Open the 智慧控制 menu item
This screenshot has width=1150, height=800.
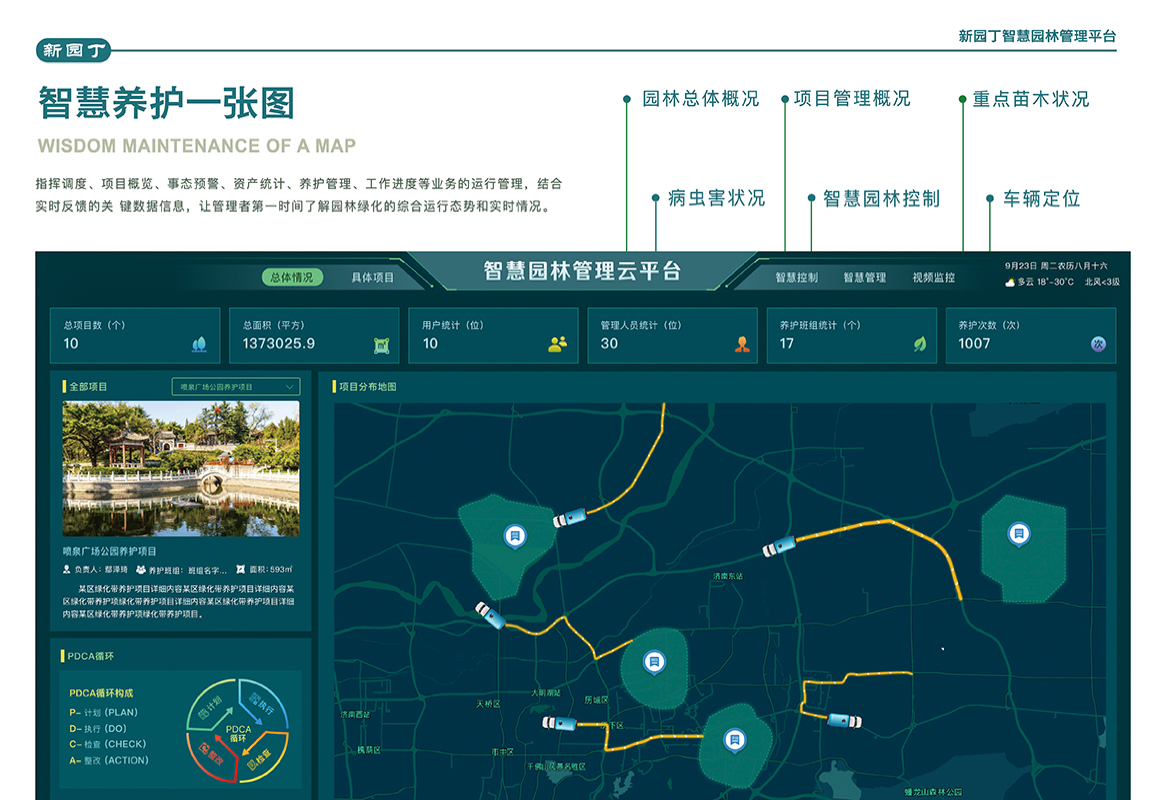(x=796, y=277)
